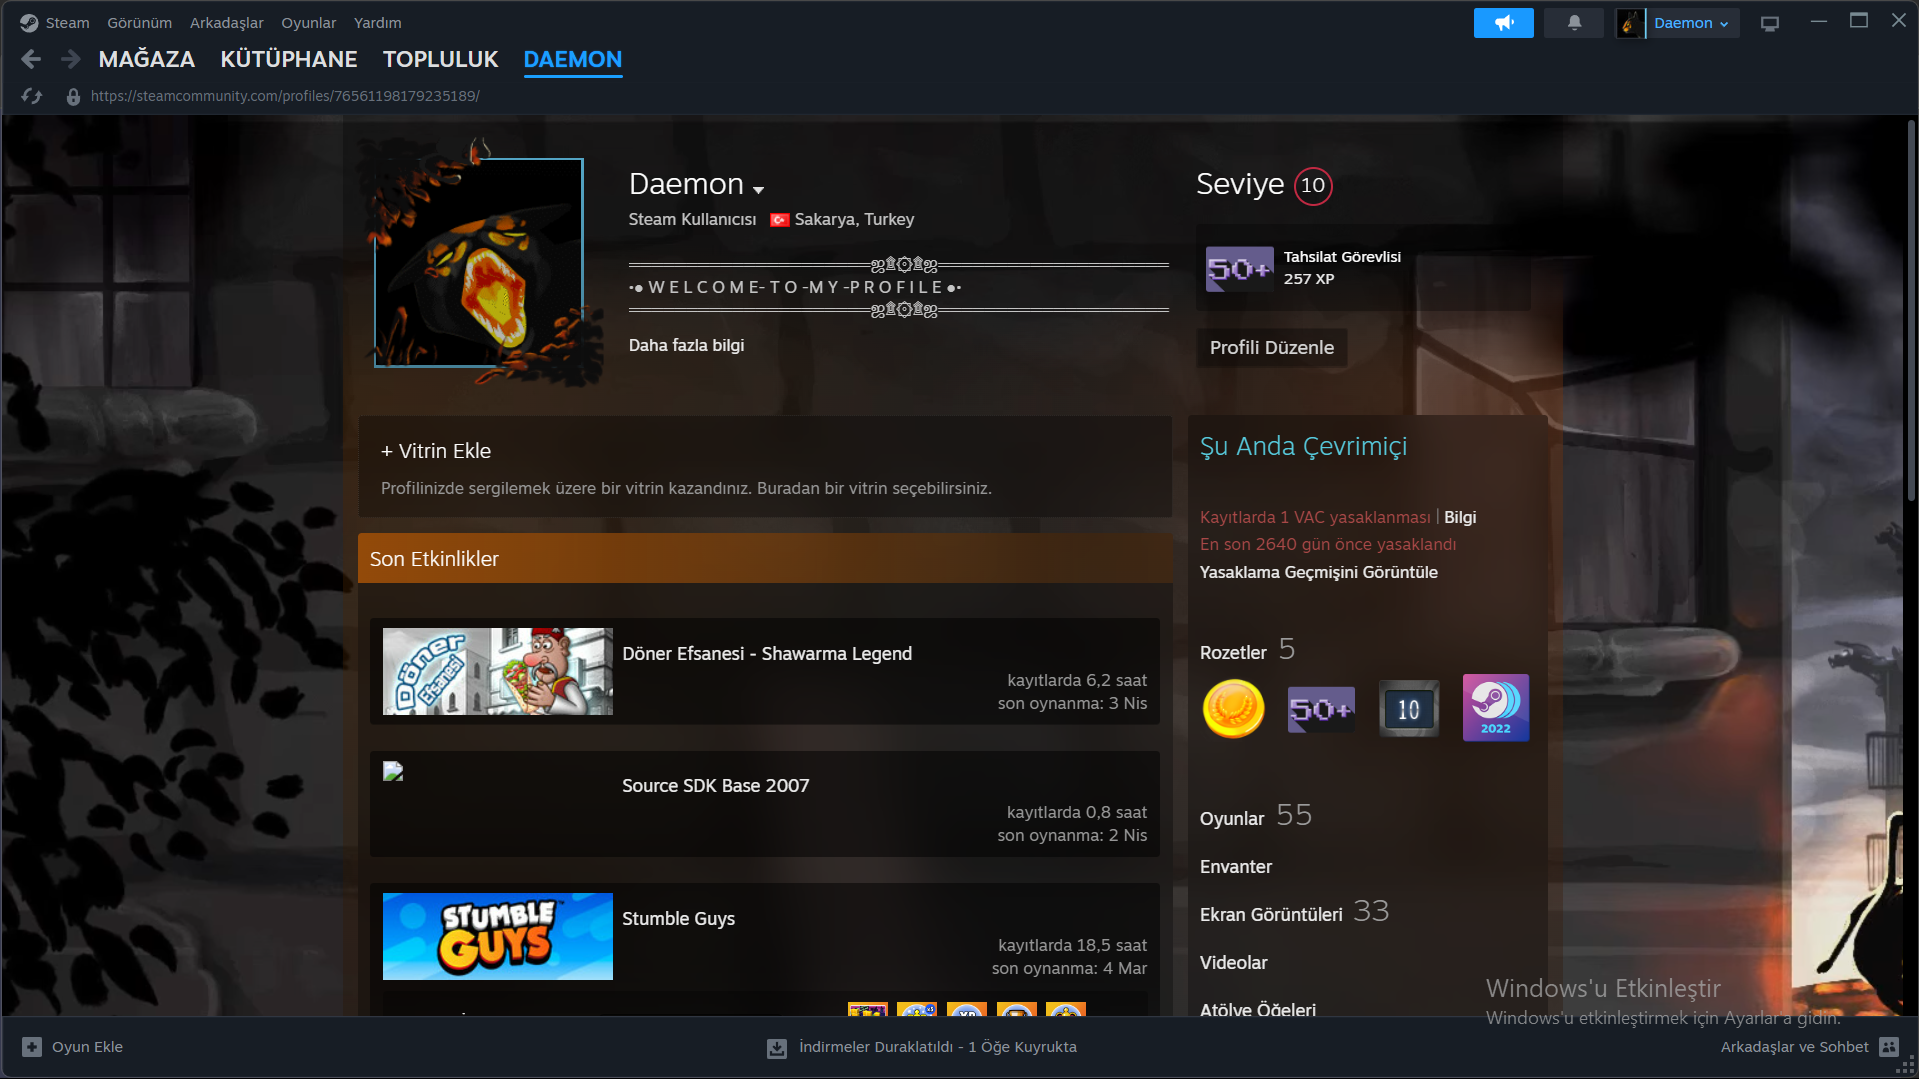
Task: Click the vertical page scrollbar
Action: coord(1911,310)
